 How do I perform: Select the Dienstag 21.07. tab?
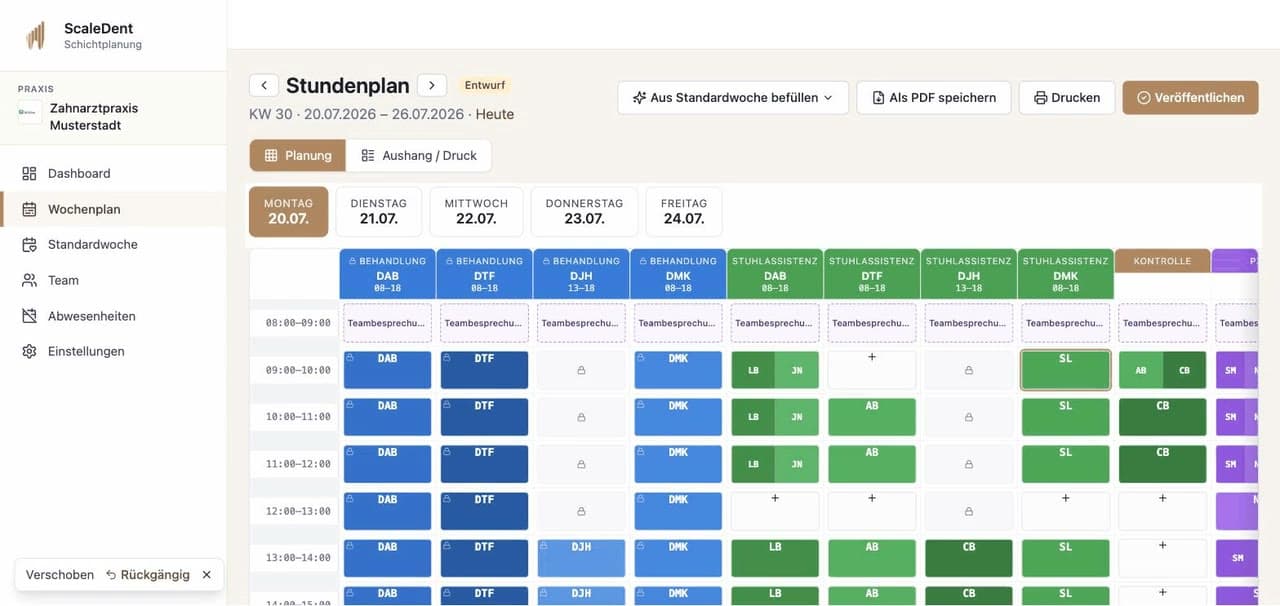coord(379,211)
